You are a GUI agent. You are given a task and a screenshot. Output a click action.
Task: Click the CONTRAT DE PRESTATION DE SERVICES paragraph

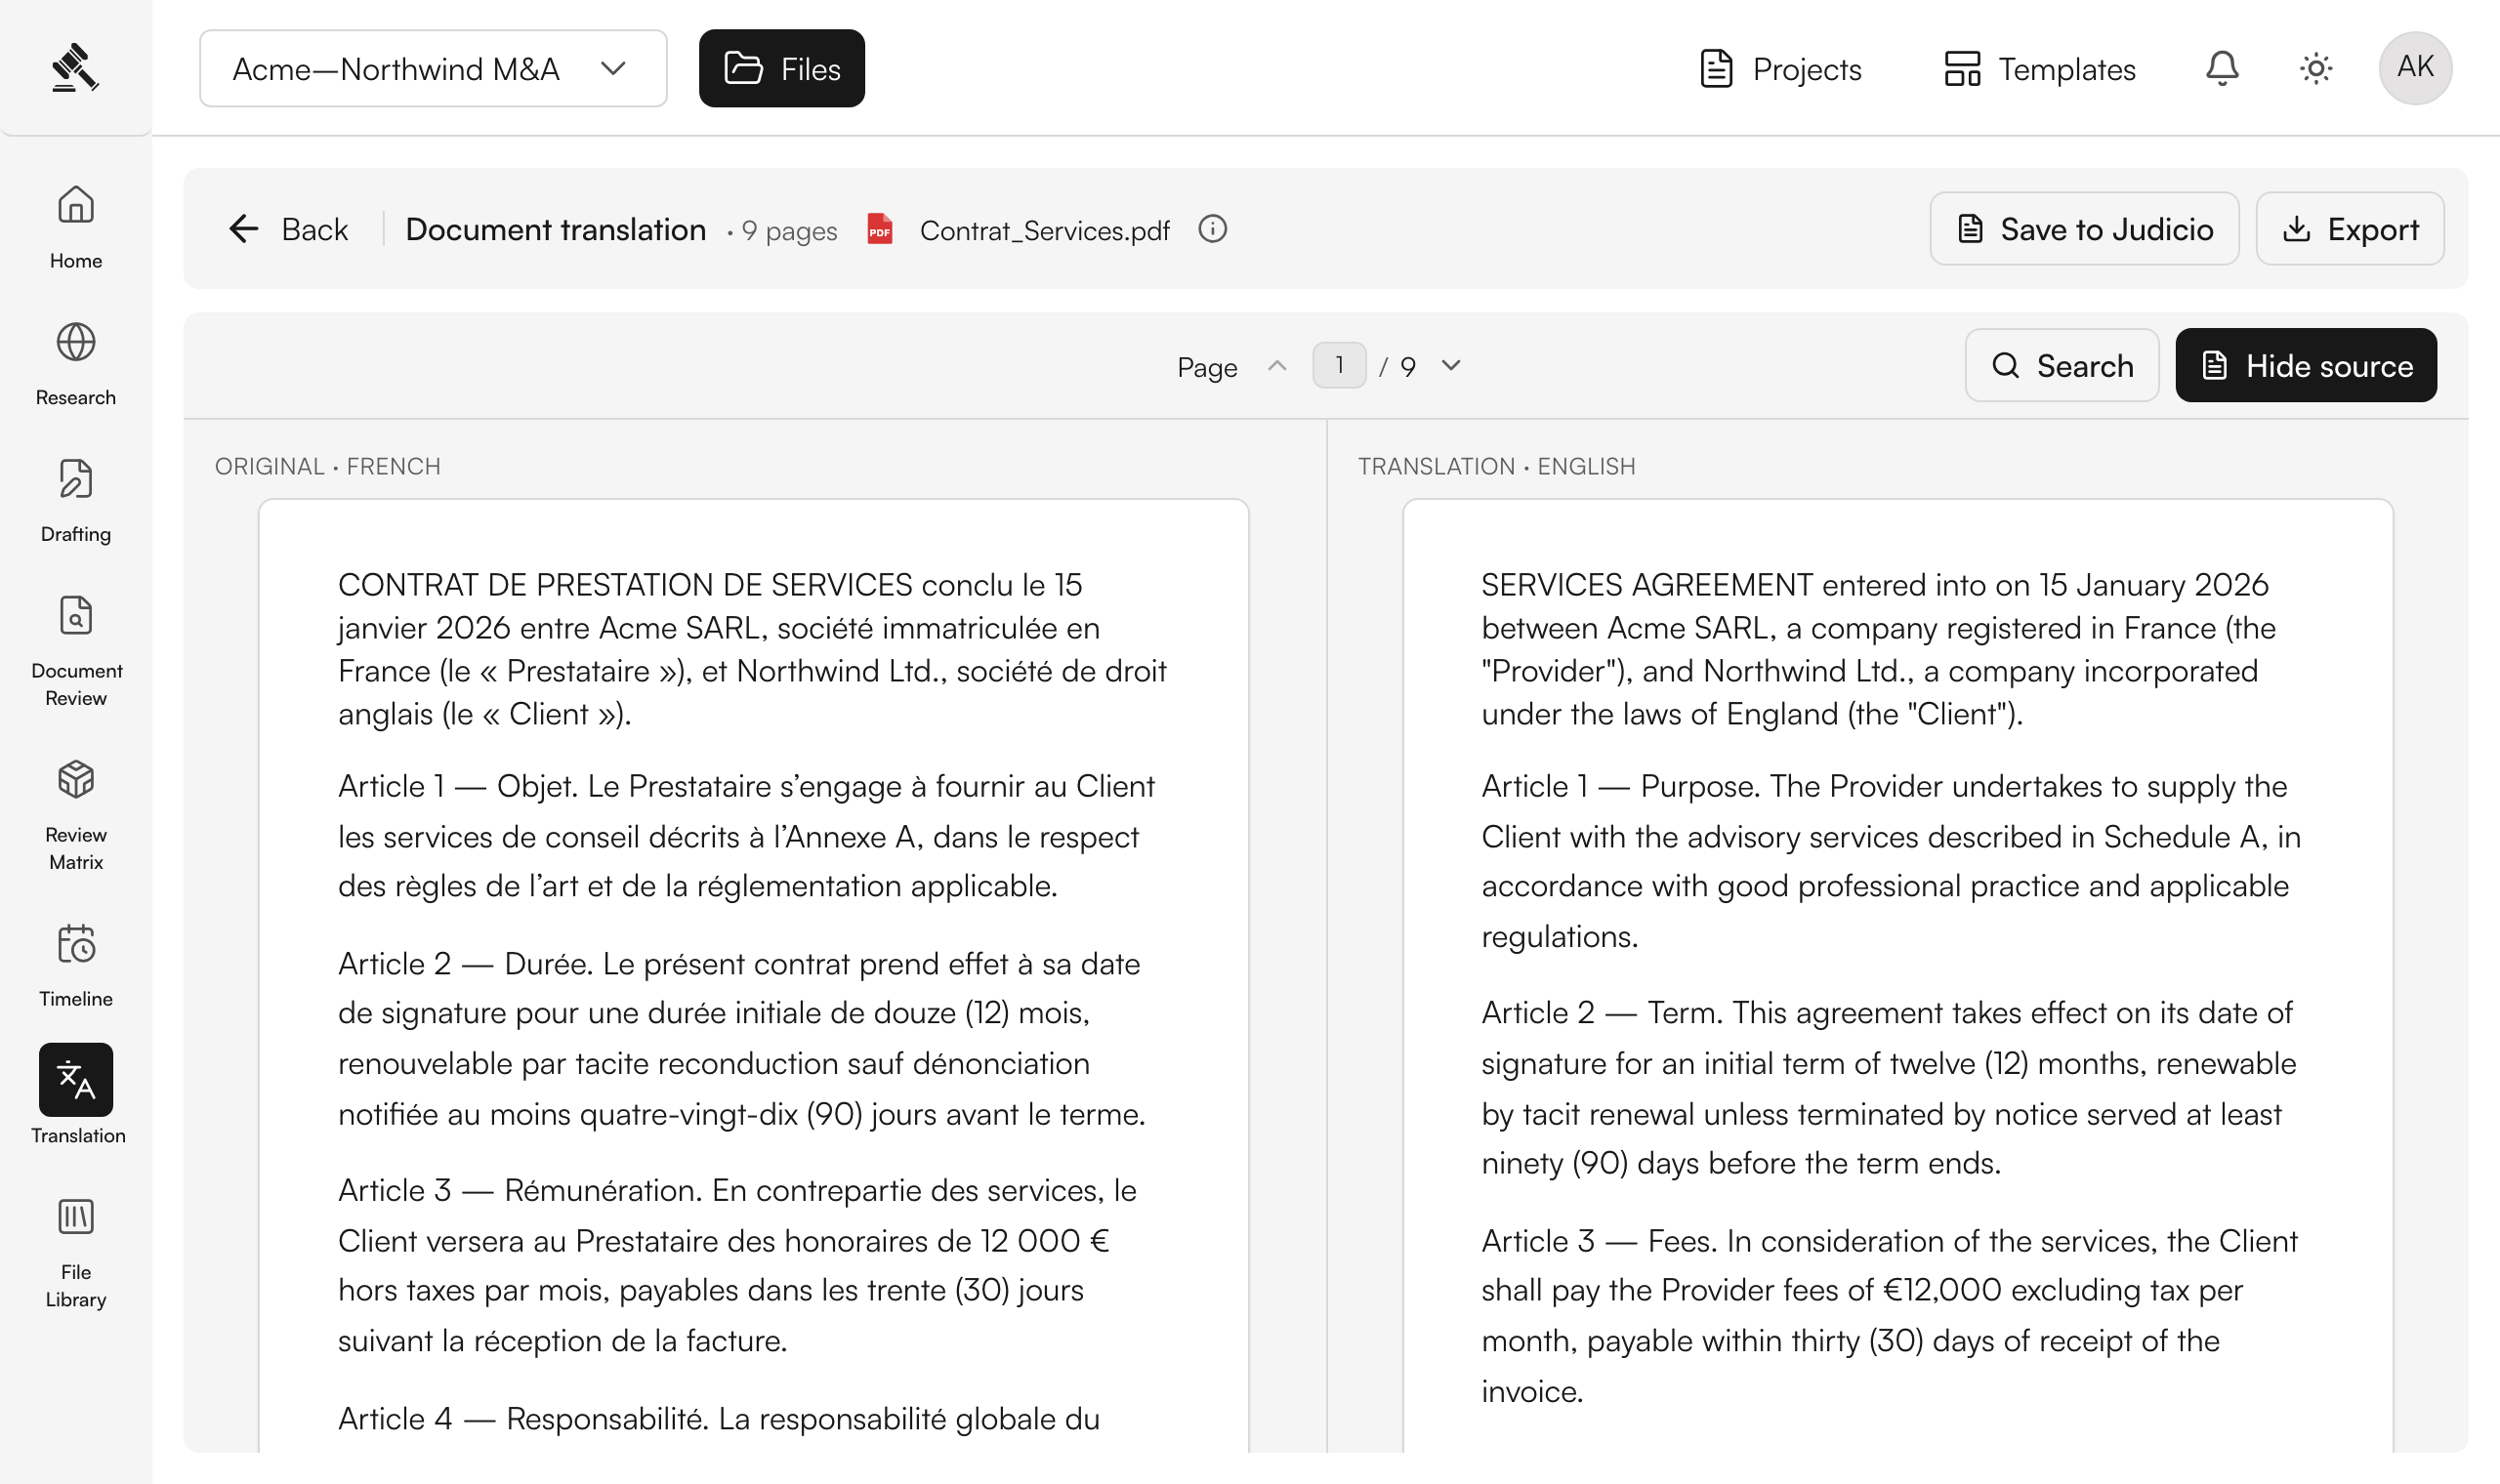[752, 649]
